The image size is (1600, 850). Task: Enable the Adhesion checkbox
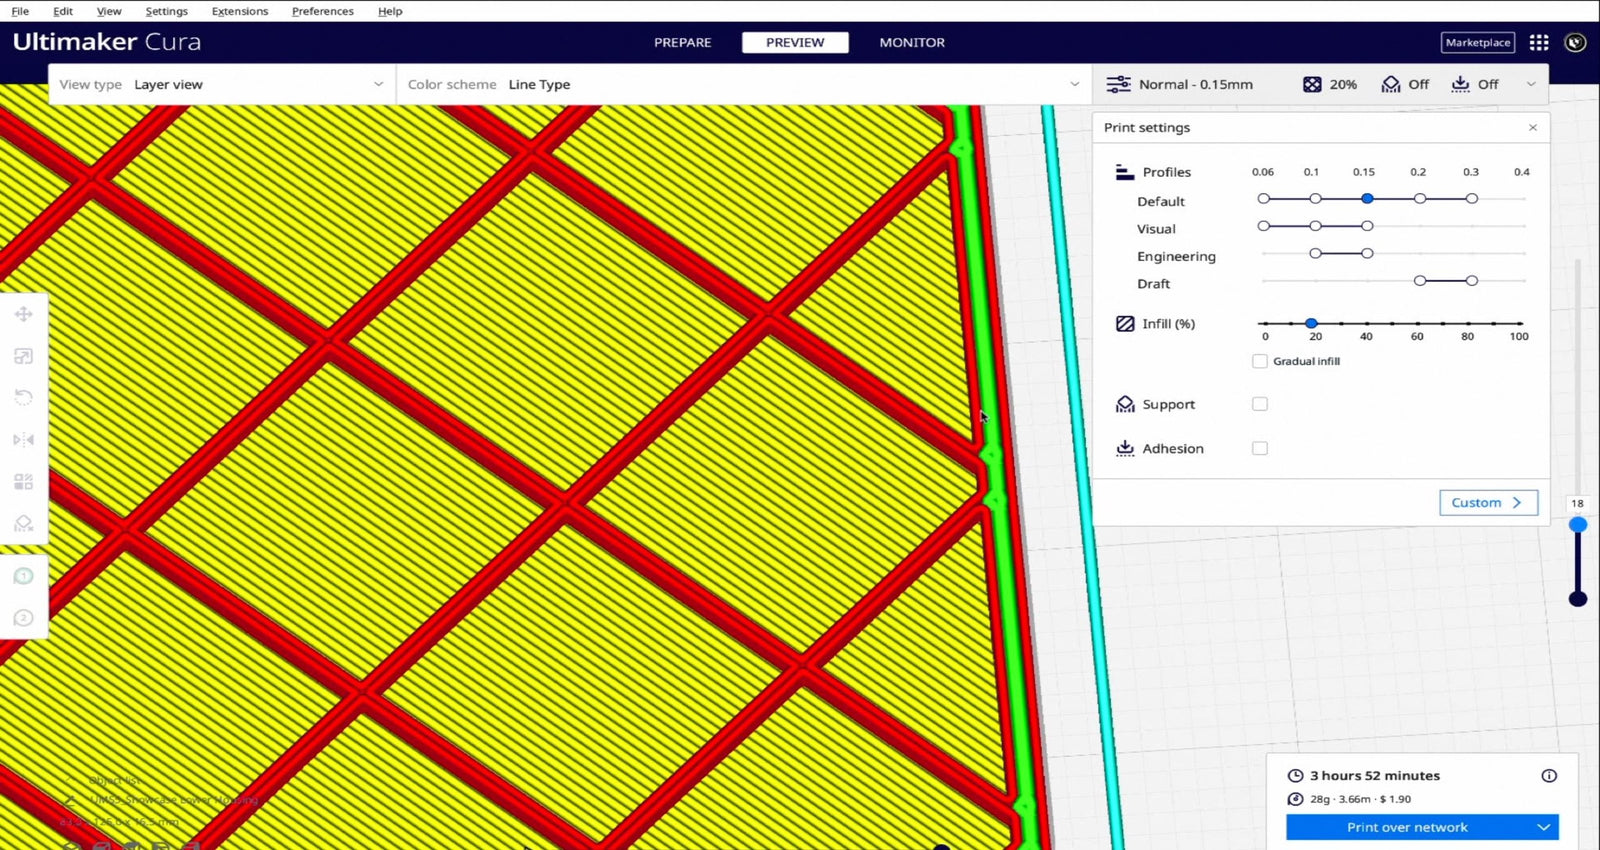[x=1260, y=449]
